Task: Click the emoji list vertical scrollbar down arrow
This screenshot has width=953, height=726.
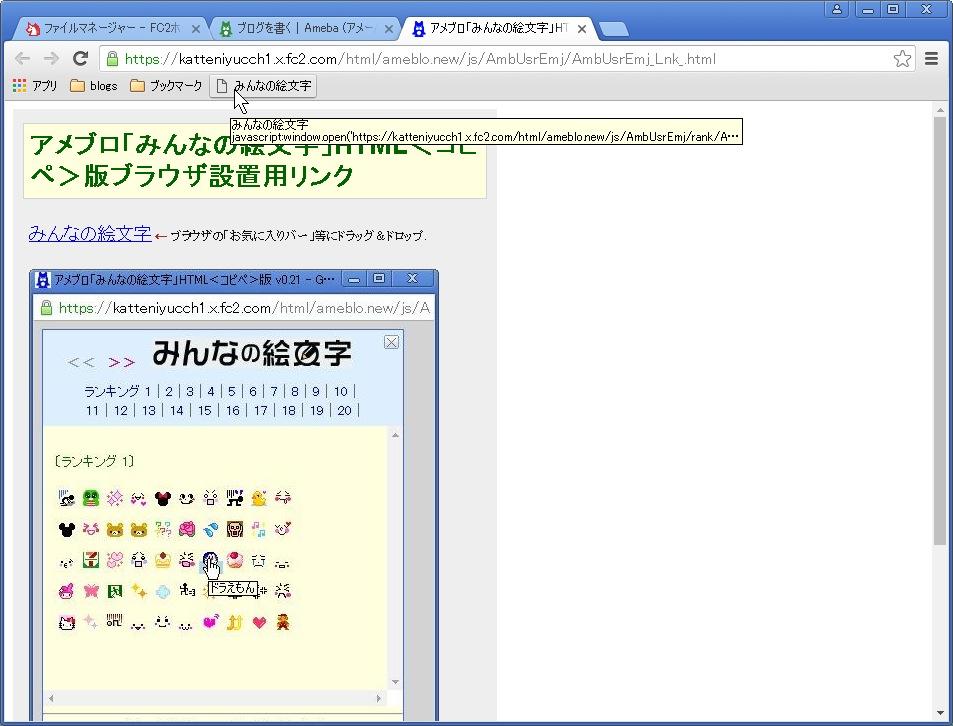Action: (395, 682)
